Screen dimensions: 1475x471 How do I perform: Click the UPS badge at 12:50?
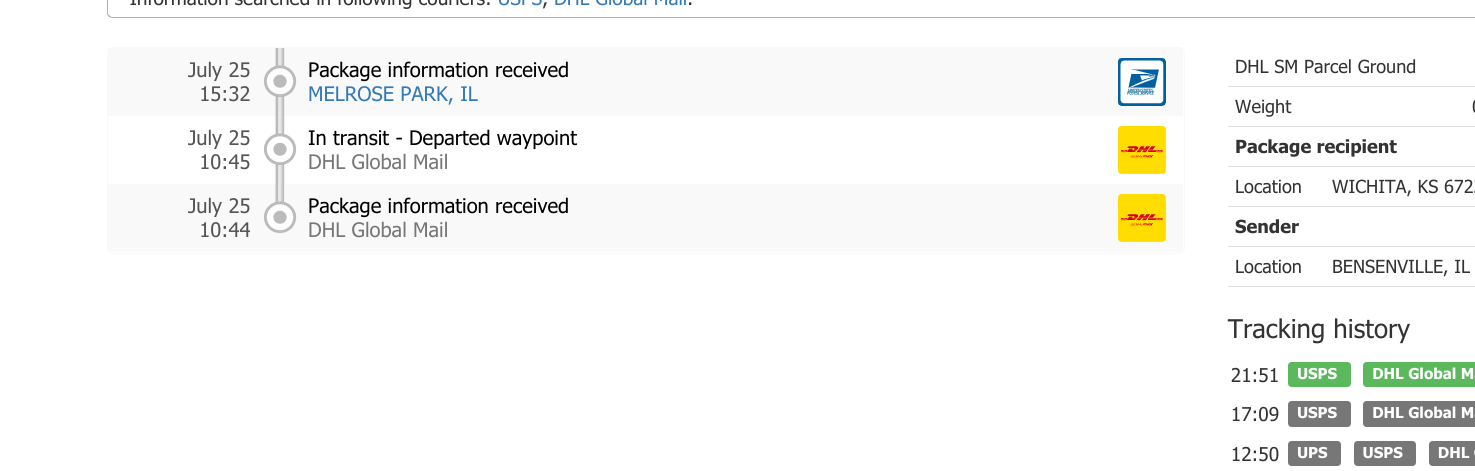1313,453
